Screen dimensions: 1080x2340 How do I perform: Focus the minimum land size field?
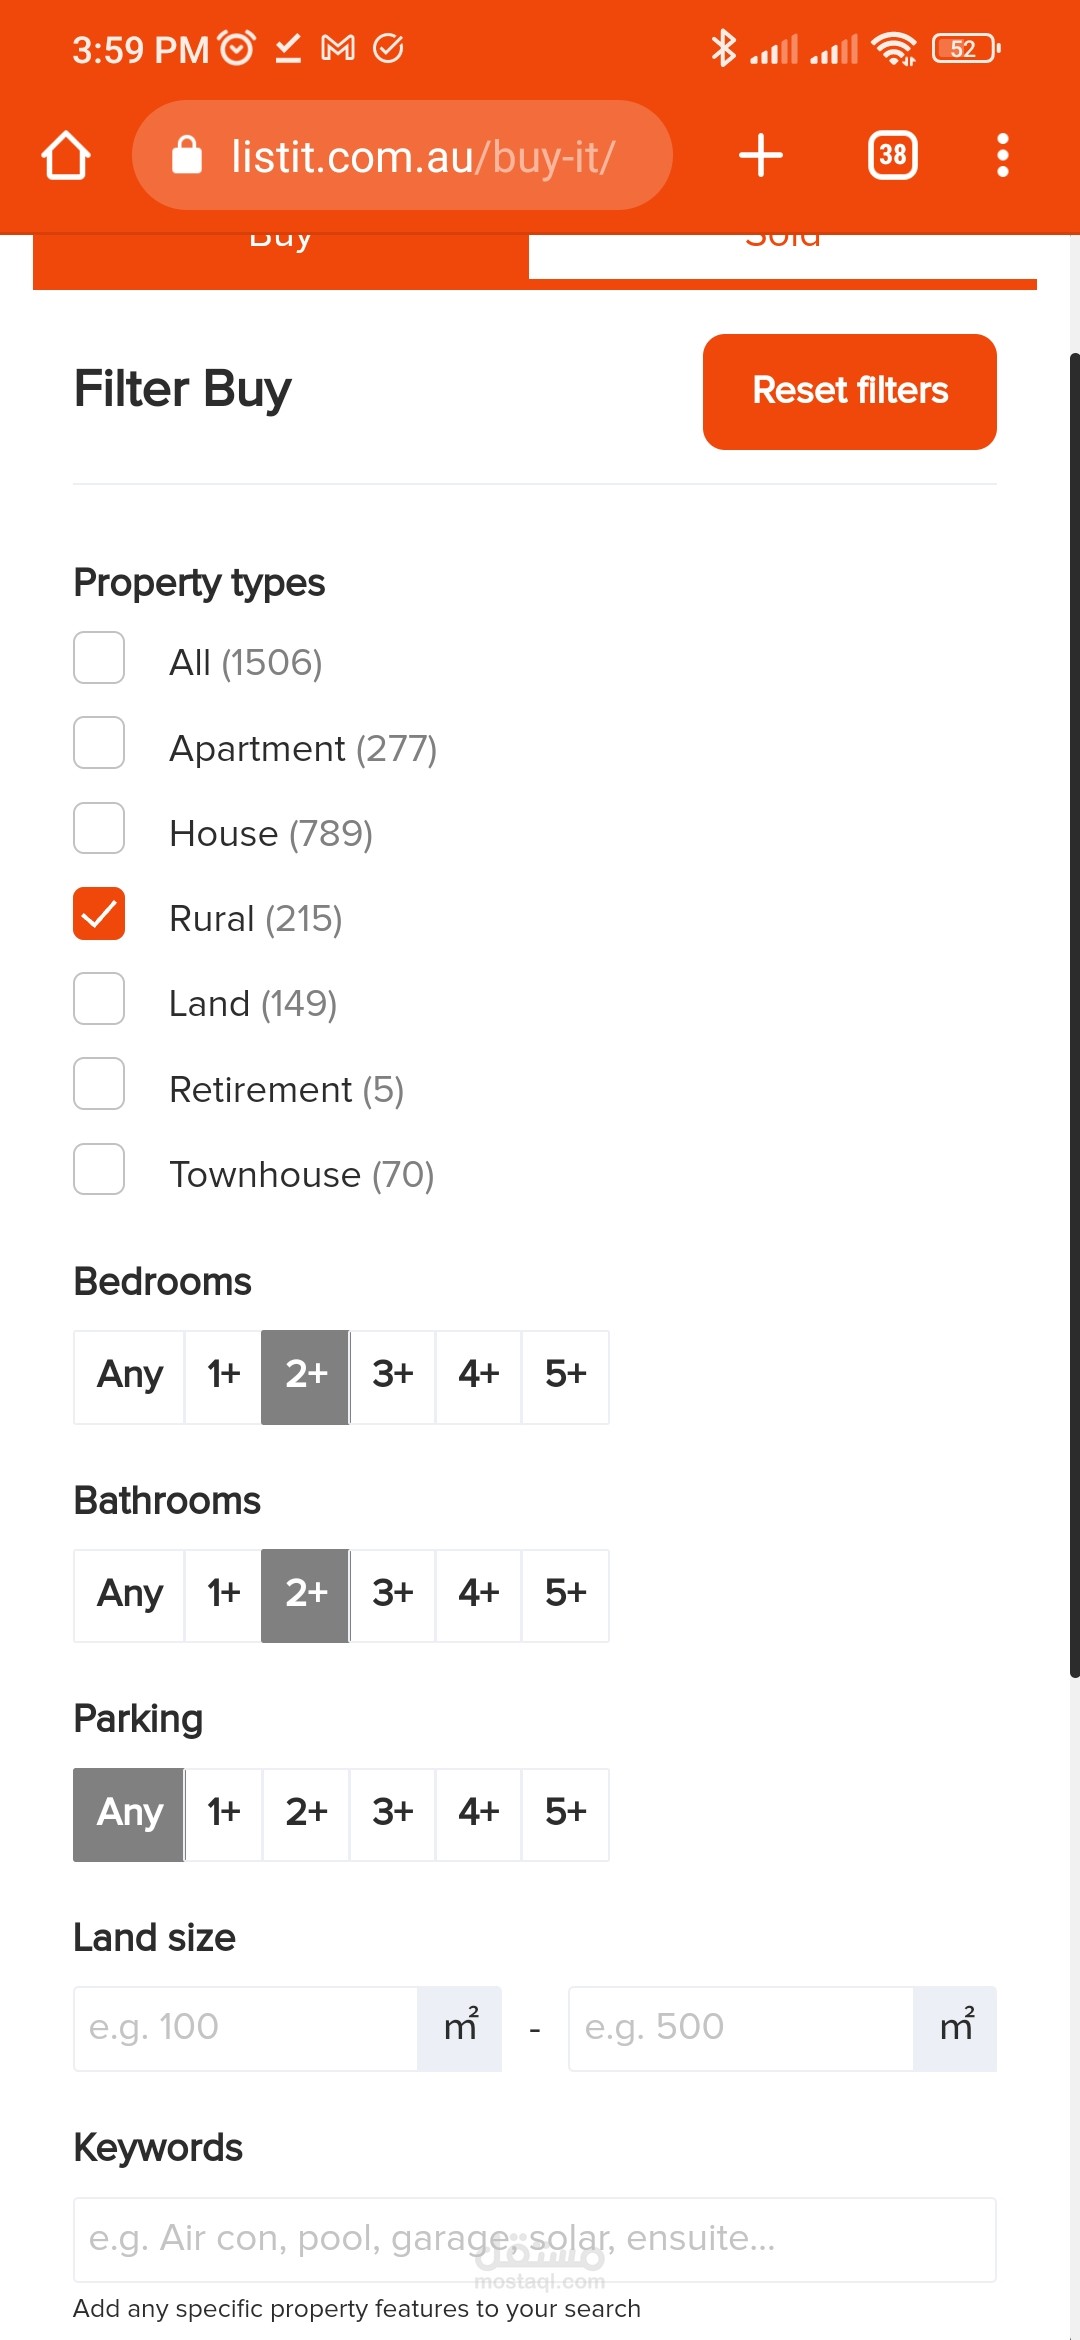pos(246,2028)
